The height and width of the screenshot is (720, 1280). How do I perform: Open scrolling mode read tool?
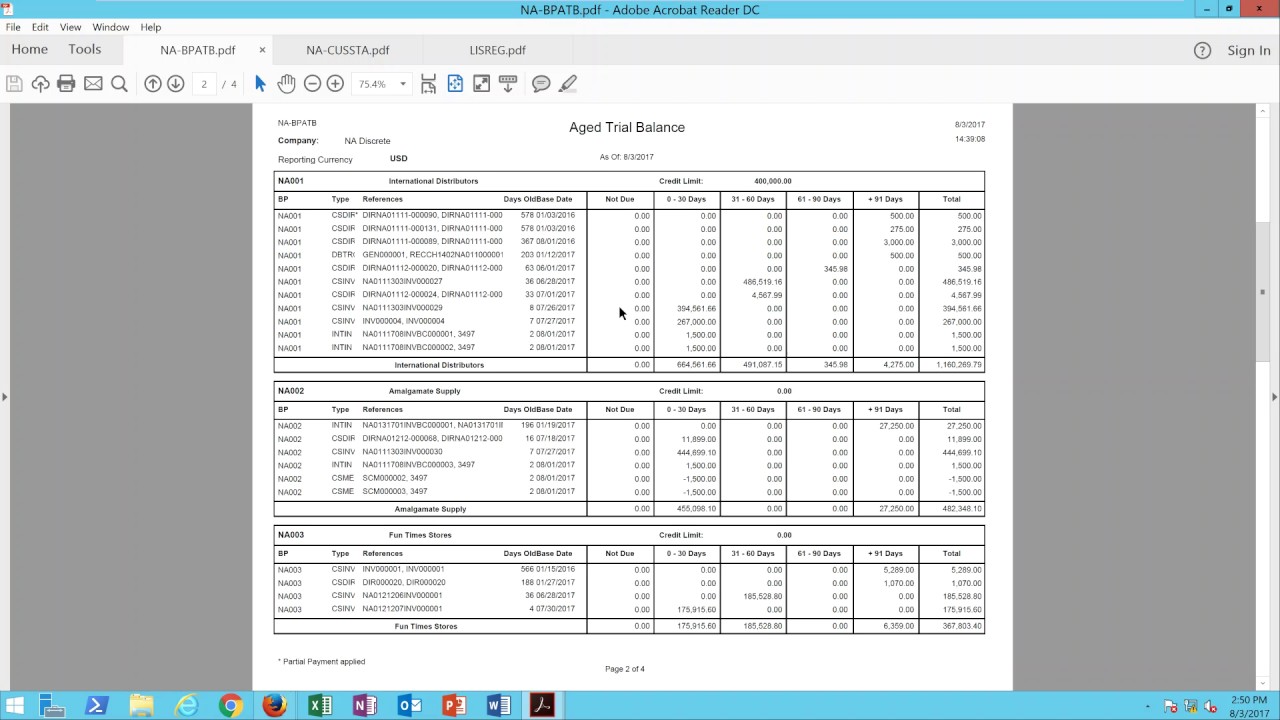click(507, 84)
